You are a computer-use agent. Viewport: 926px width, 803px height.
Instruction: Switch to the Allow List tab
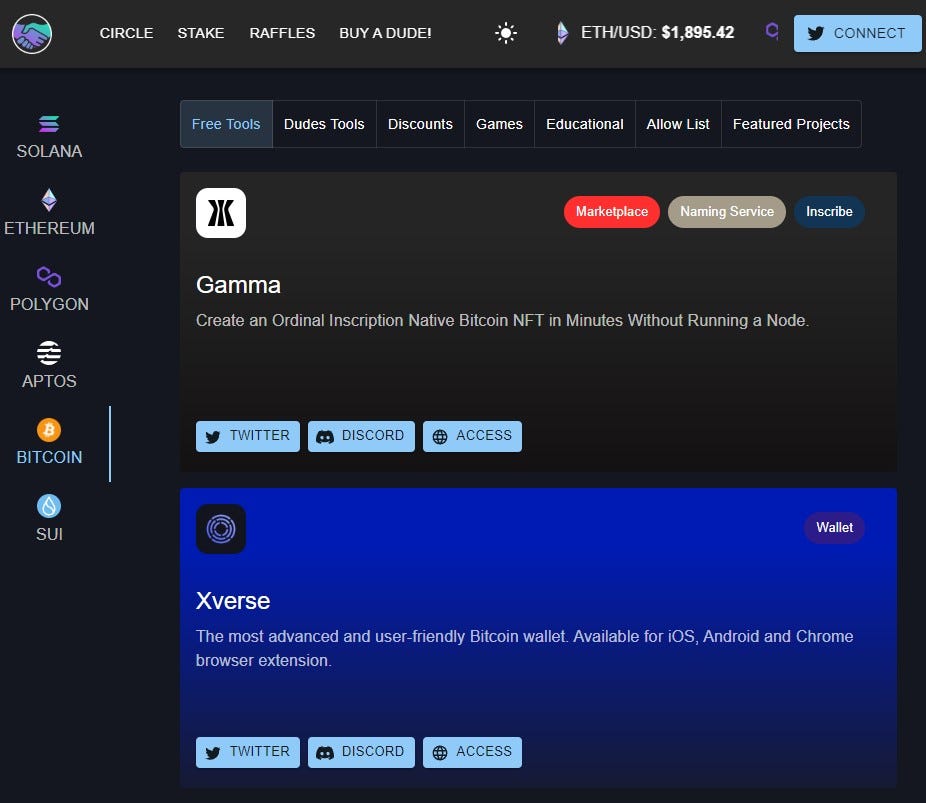(x=678, y=124)
